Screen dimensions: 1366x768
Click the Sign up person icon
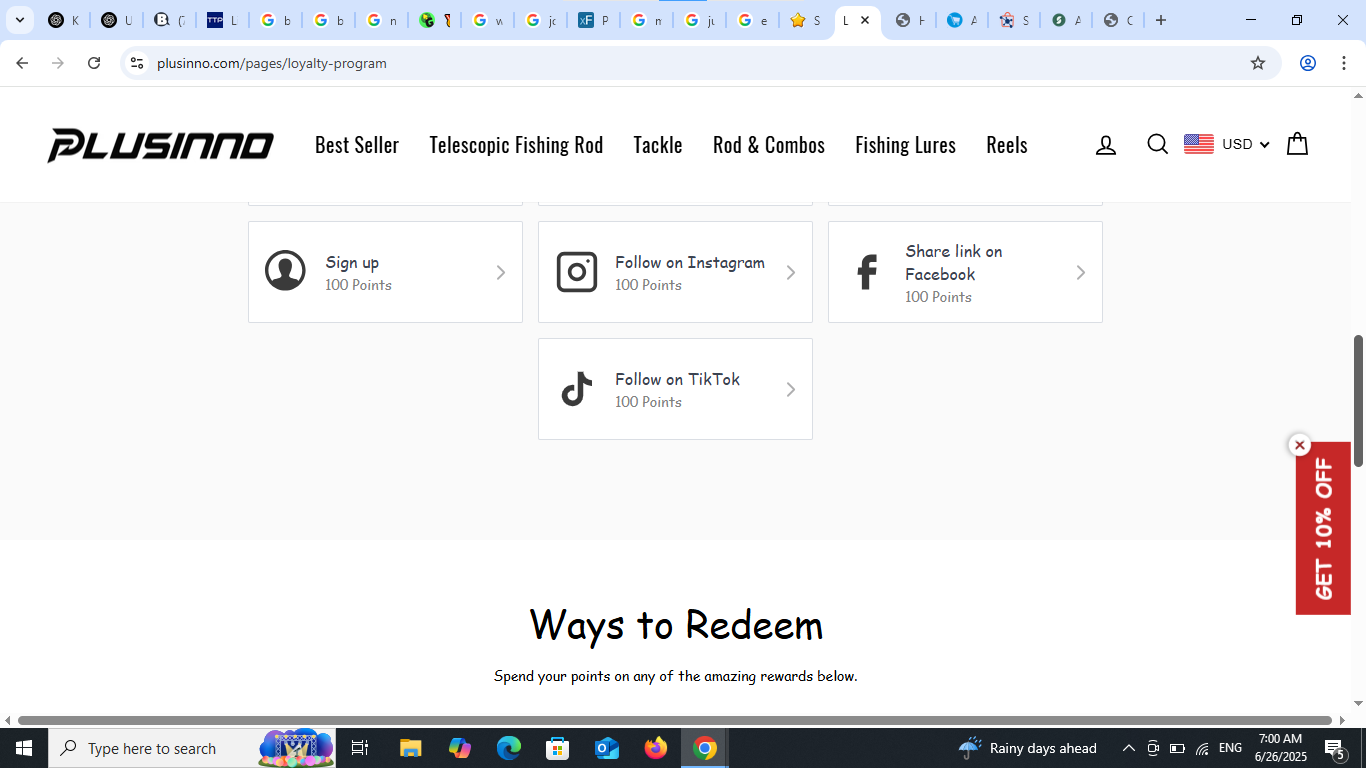pos(285,271)
